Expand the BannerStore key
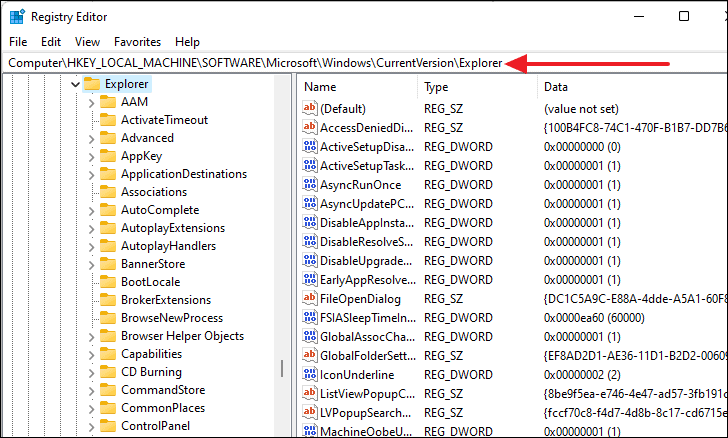The image size is (728, 438). (x=91, y=265)
